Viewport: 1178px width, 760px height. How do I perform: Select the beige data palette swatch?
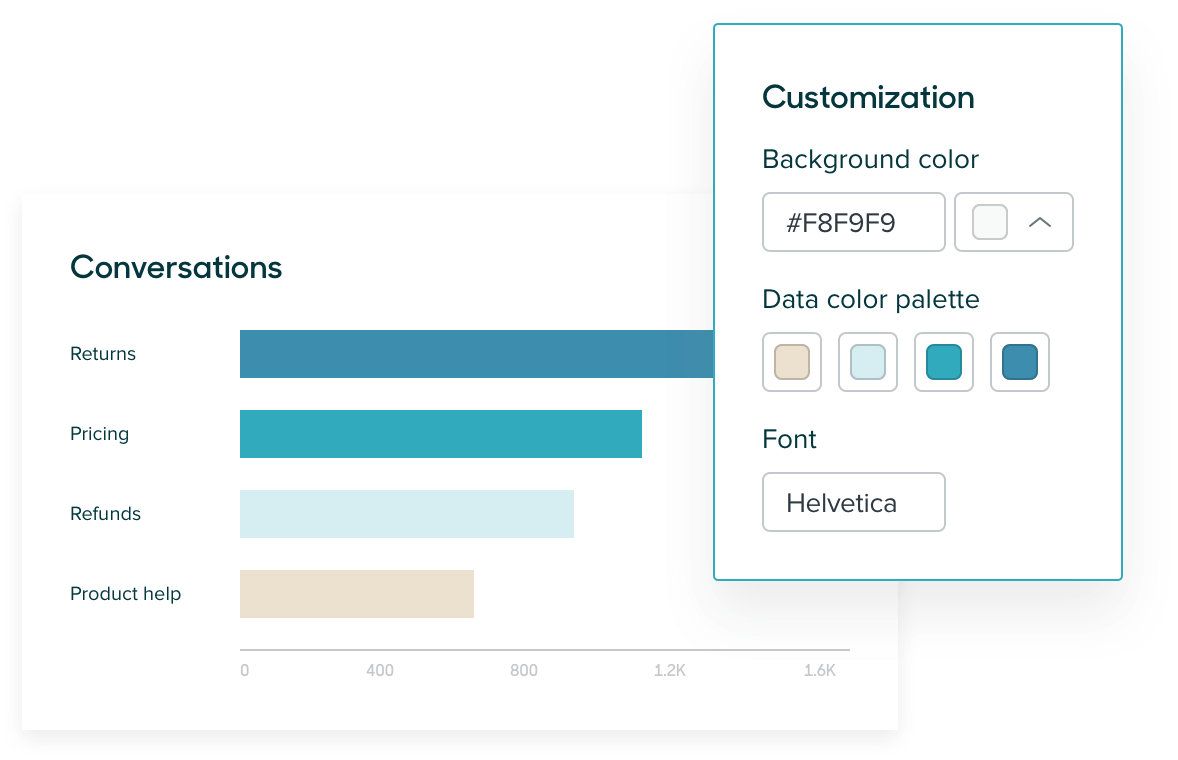click(x=792, y=362)
